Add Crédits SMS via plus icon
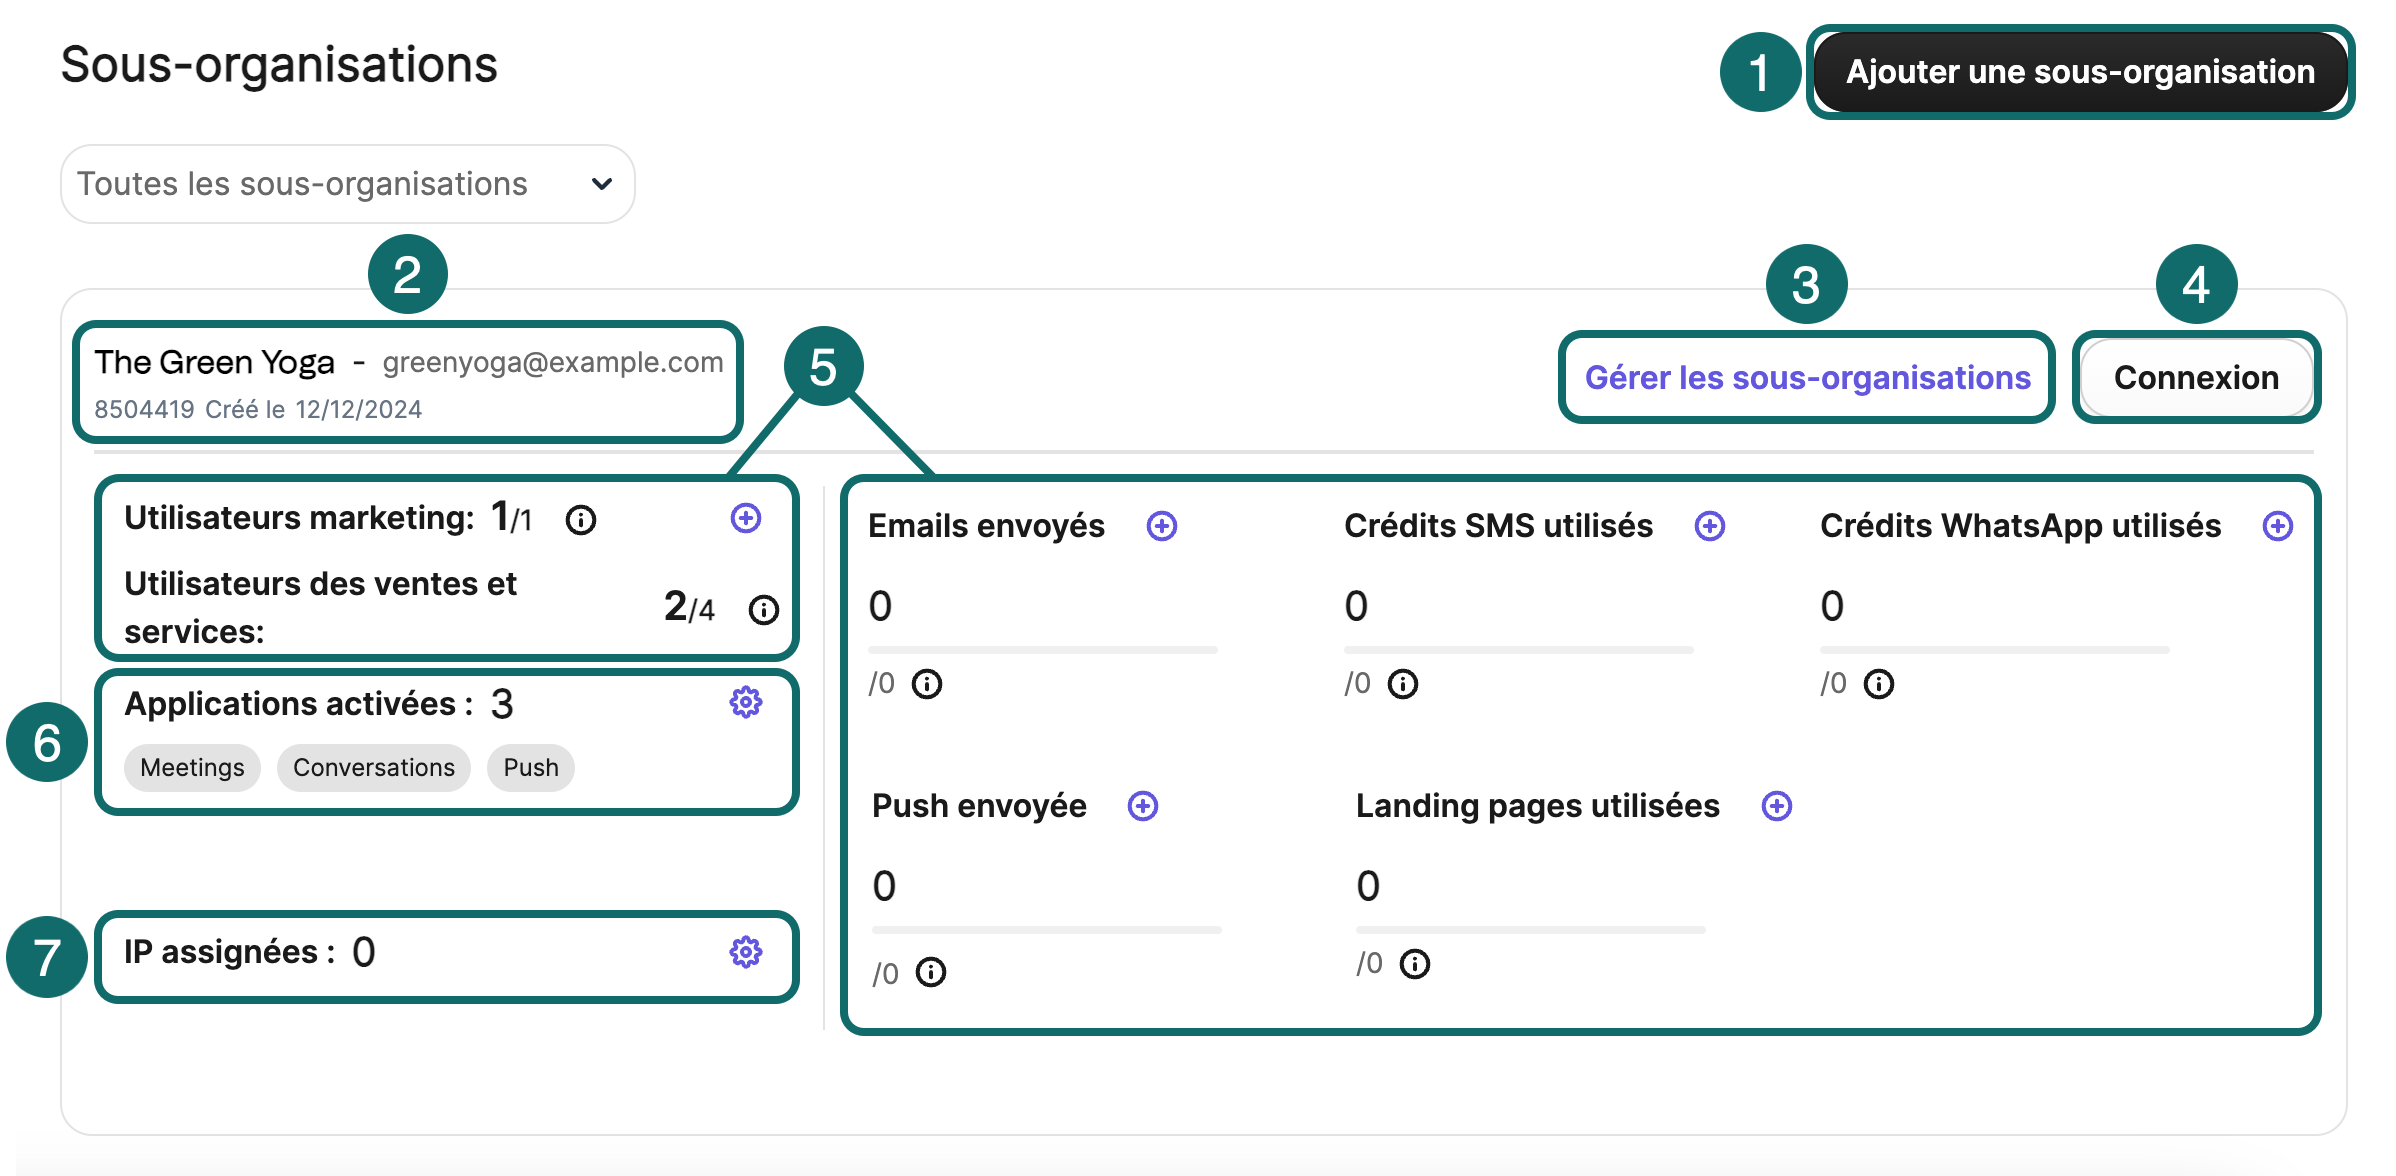This screenshot has height=1176, width=2396. click(x=1710, y=526)
